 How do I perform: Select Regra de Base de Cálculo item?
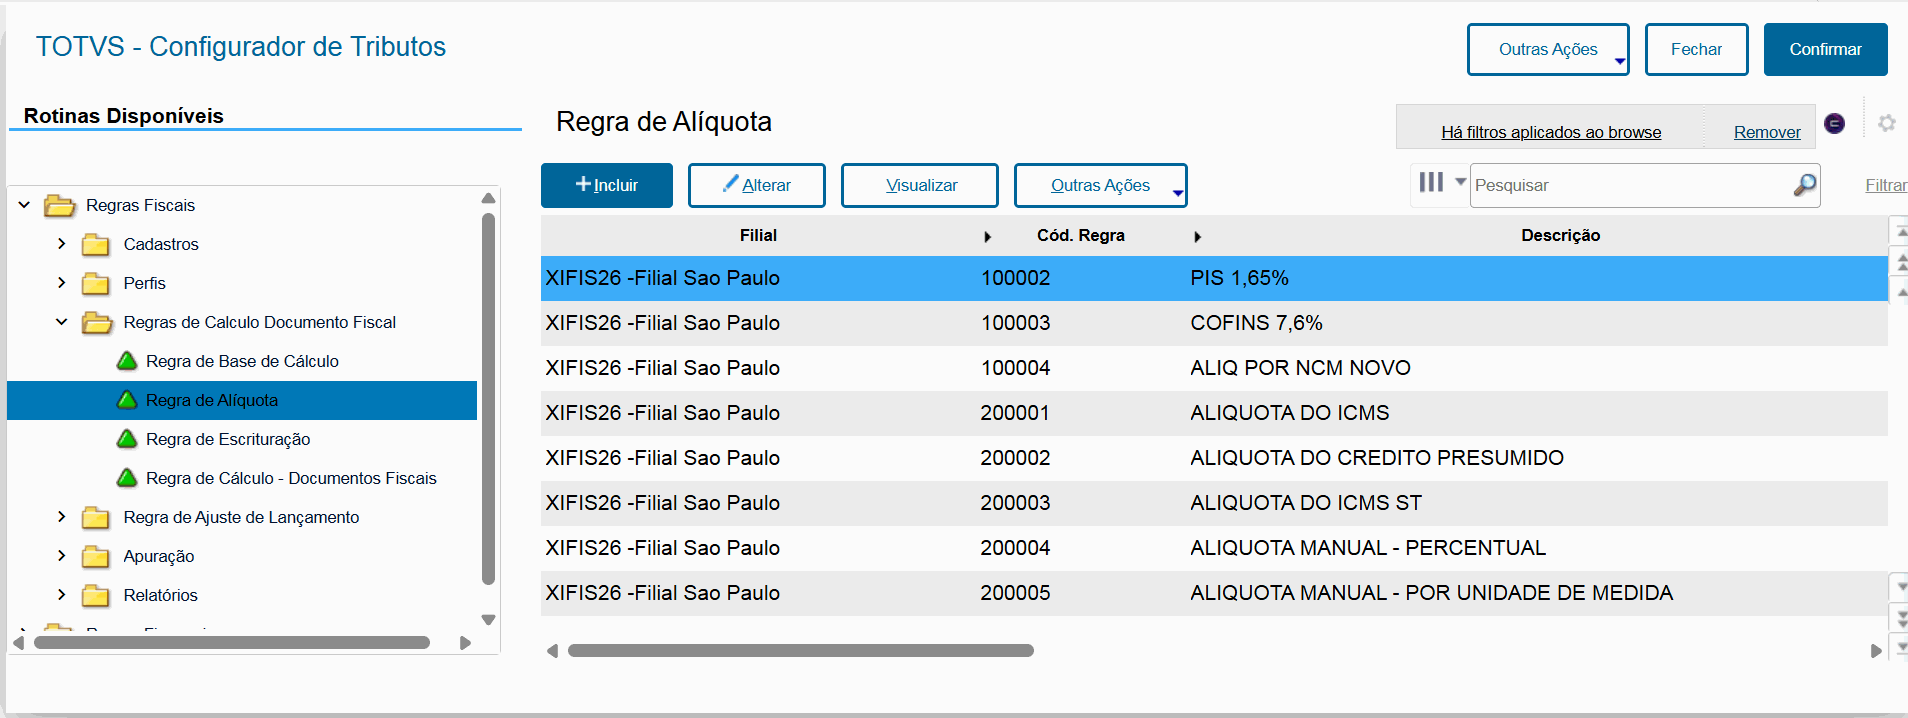pyautogui.click(x=242, y=361)
